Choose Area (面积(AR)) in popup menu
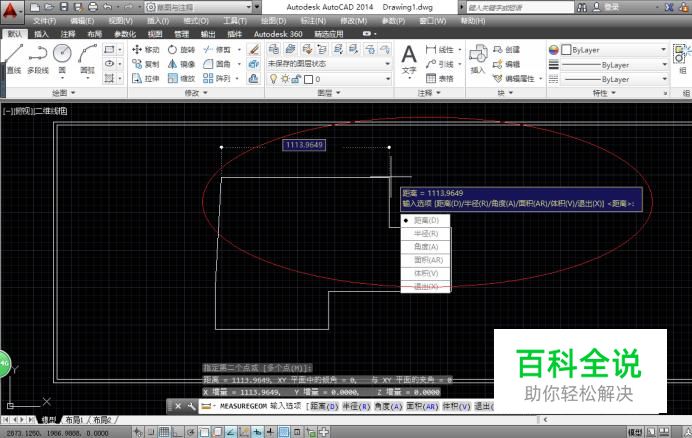This screenshot has width=692, height=438. point(425,260)
